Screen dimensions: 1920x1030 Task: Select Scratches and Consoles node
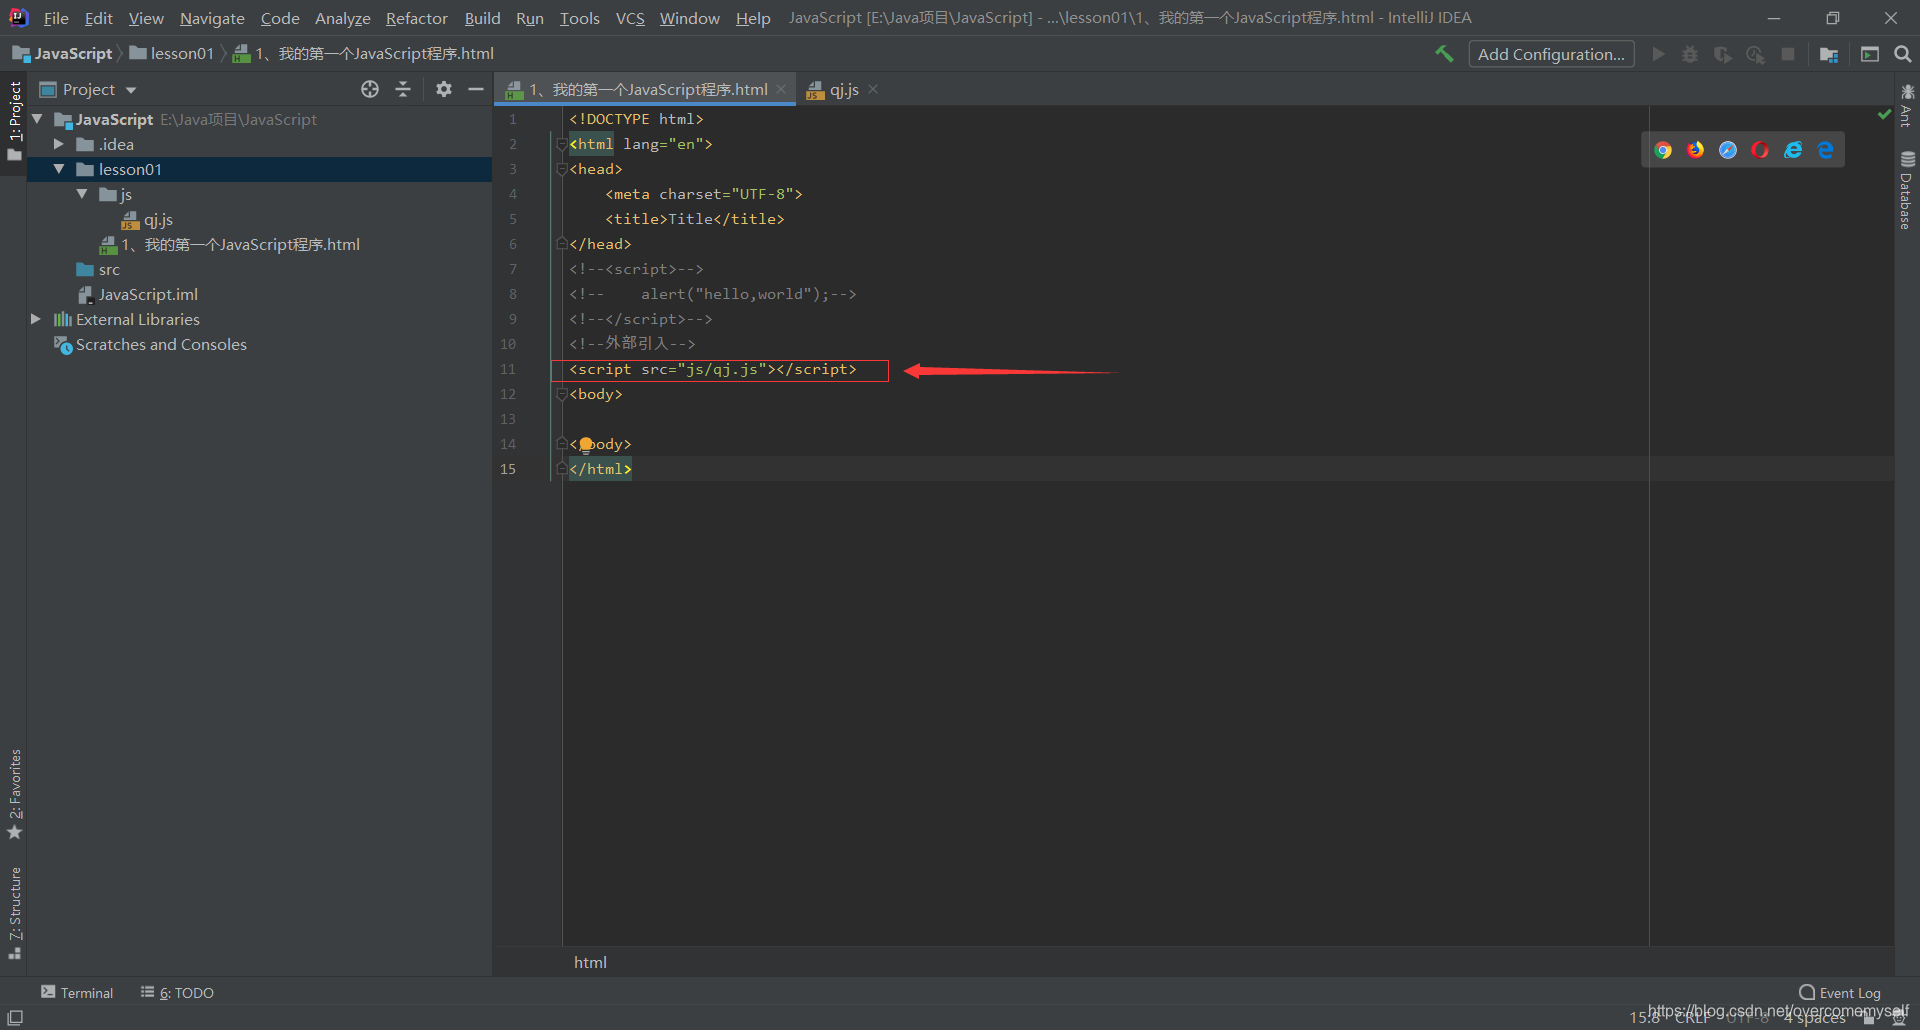point(150,344)
